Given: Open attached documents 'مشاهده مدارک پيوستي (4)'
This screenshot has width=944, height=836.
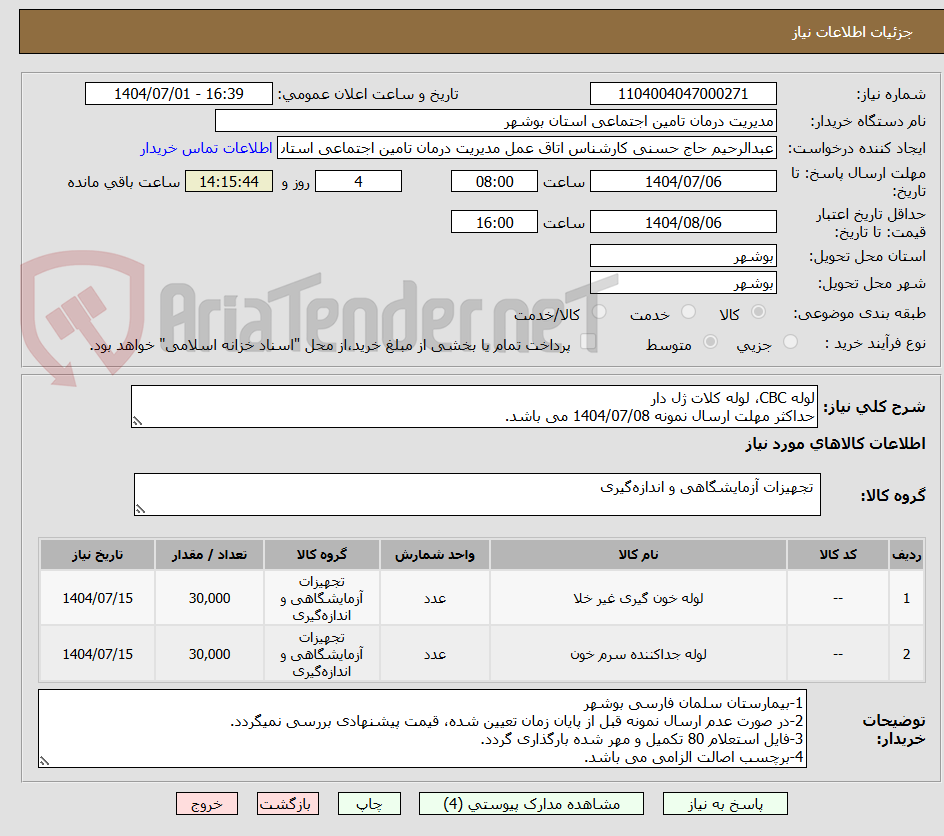Looking at the screenshot, I should 531,804.
